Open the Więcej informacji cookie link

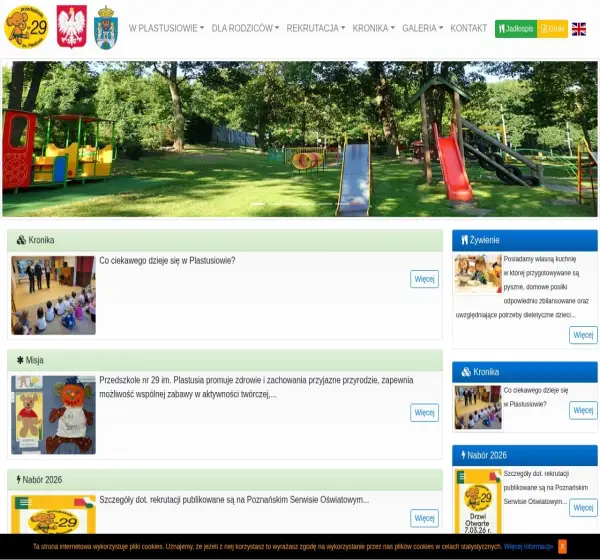[x=528, y=547]
